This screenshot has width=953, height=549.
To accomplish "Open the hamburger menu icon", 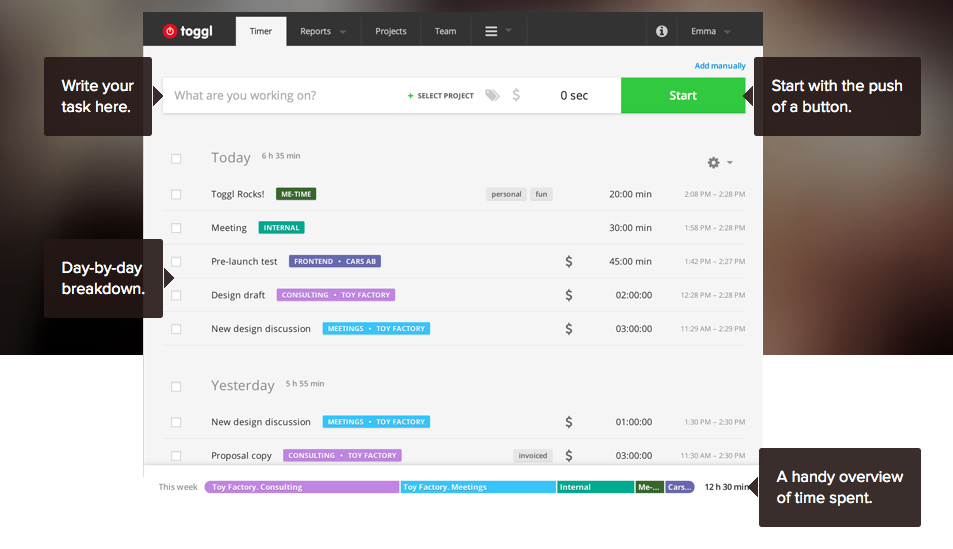I will click(491, 31).
